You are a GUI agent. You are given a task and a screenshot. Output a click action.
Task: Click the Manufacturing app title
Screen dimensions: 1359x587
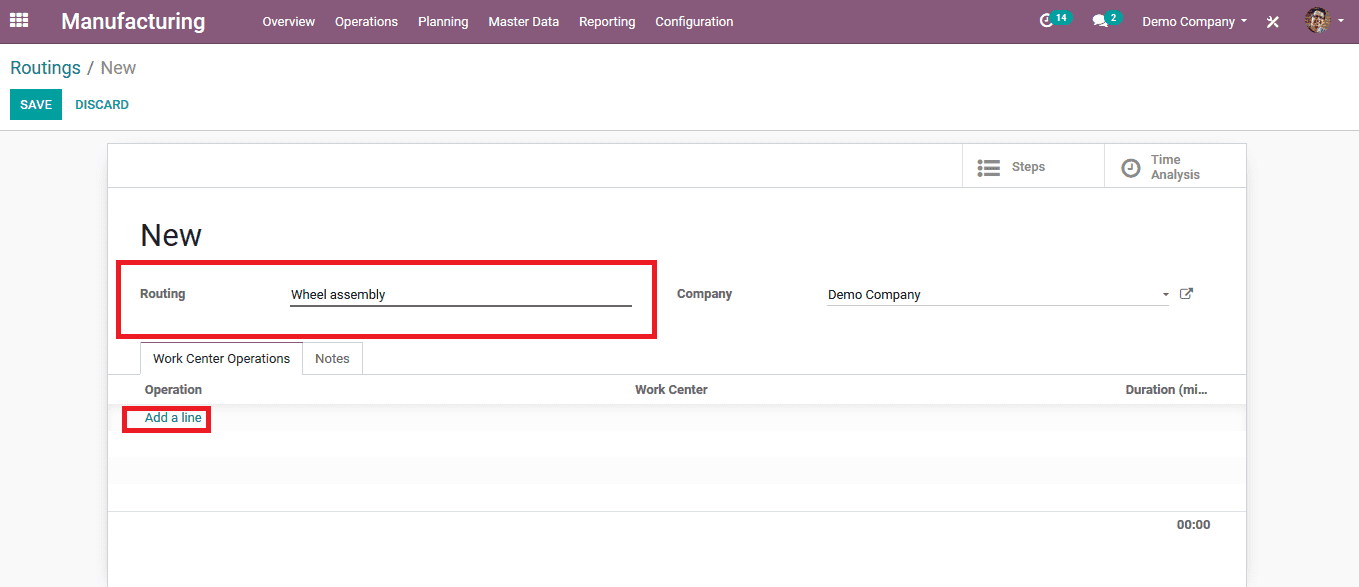coord(133,21)
